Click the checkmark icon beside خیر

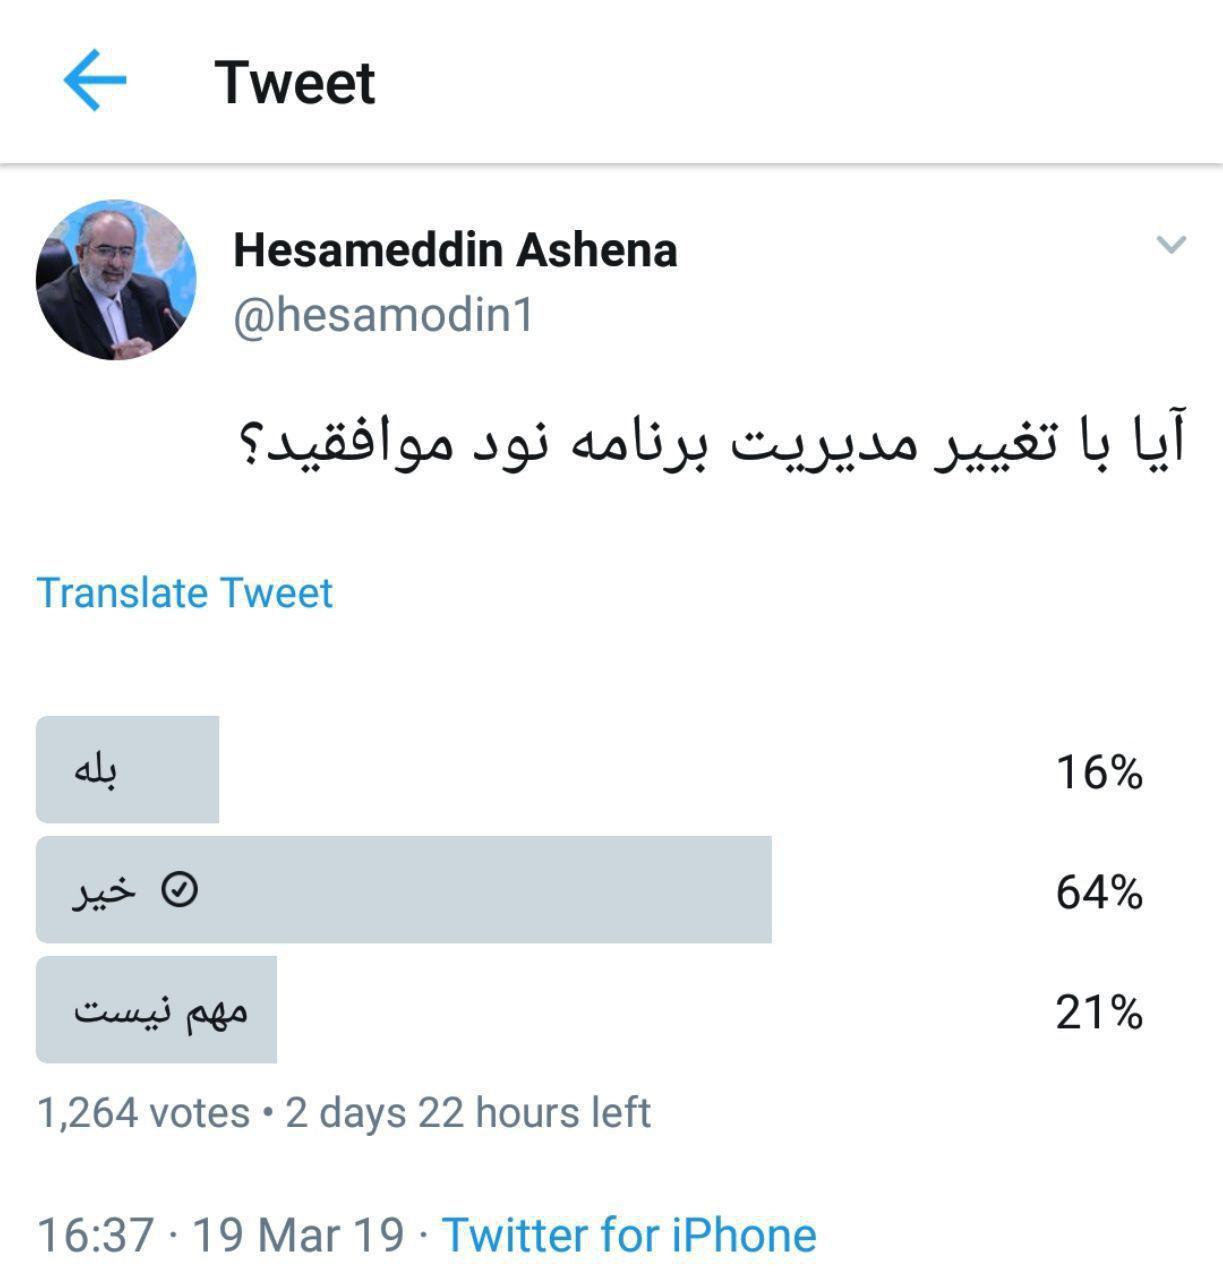point(180,889)
